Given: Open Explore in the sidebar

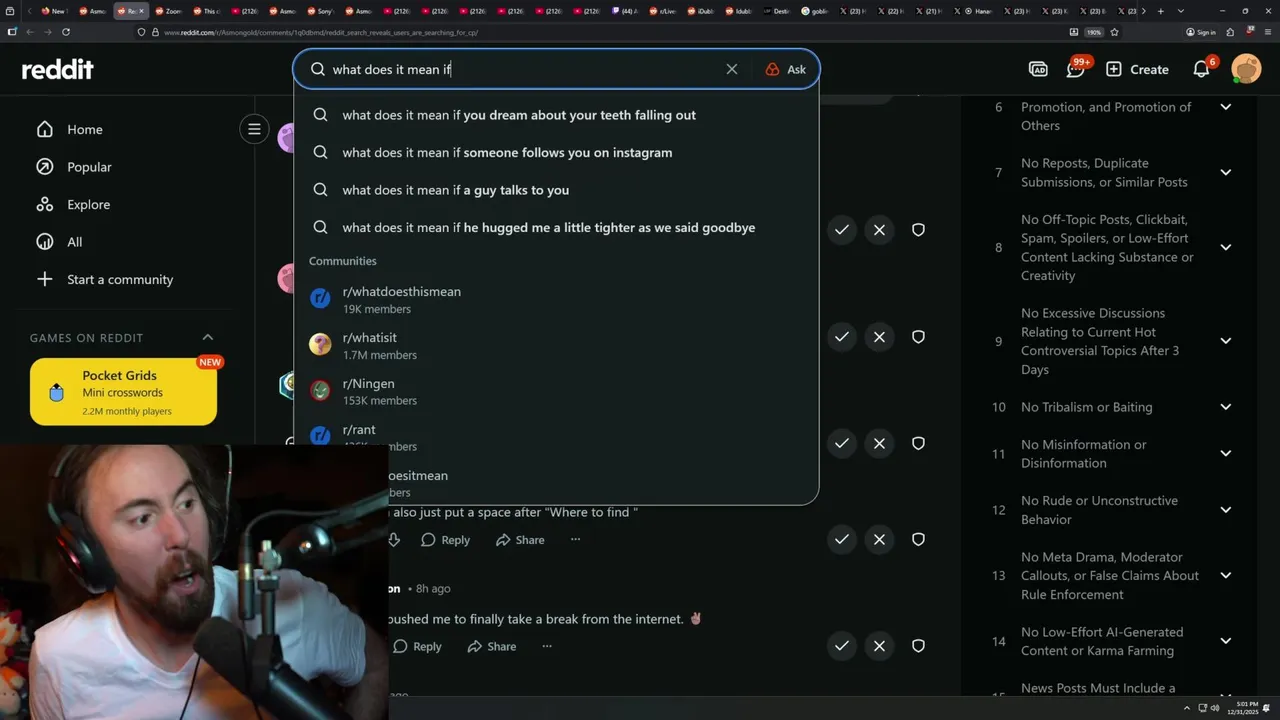Looking at the screenshot, I should pos(73,204).
